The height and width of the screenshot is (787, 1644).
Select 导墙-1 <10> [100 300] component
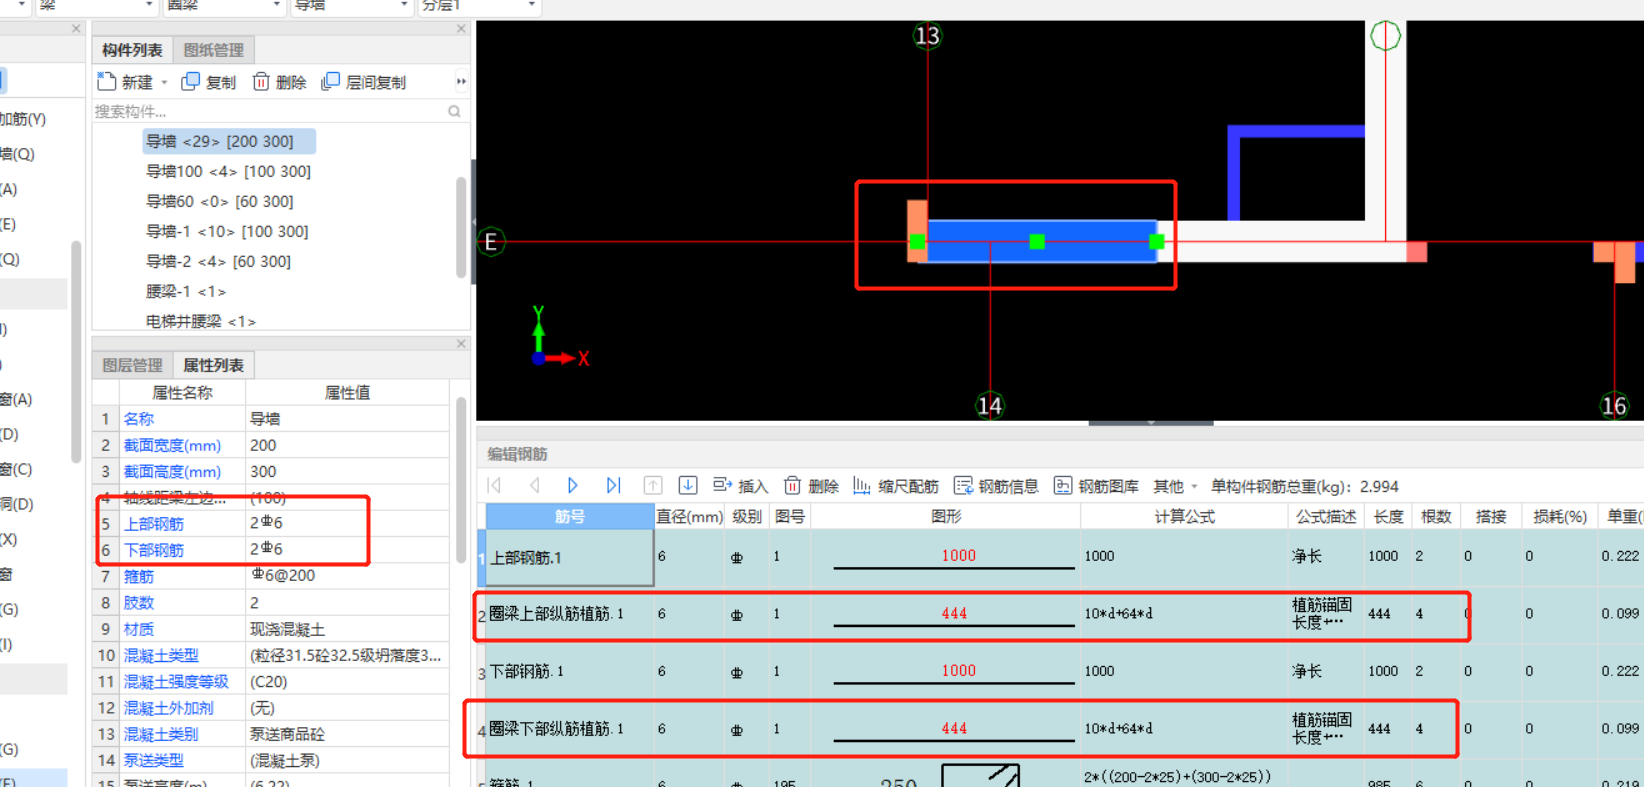(x=227, y=231)
